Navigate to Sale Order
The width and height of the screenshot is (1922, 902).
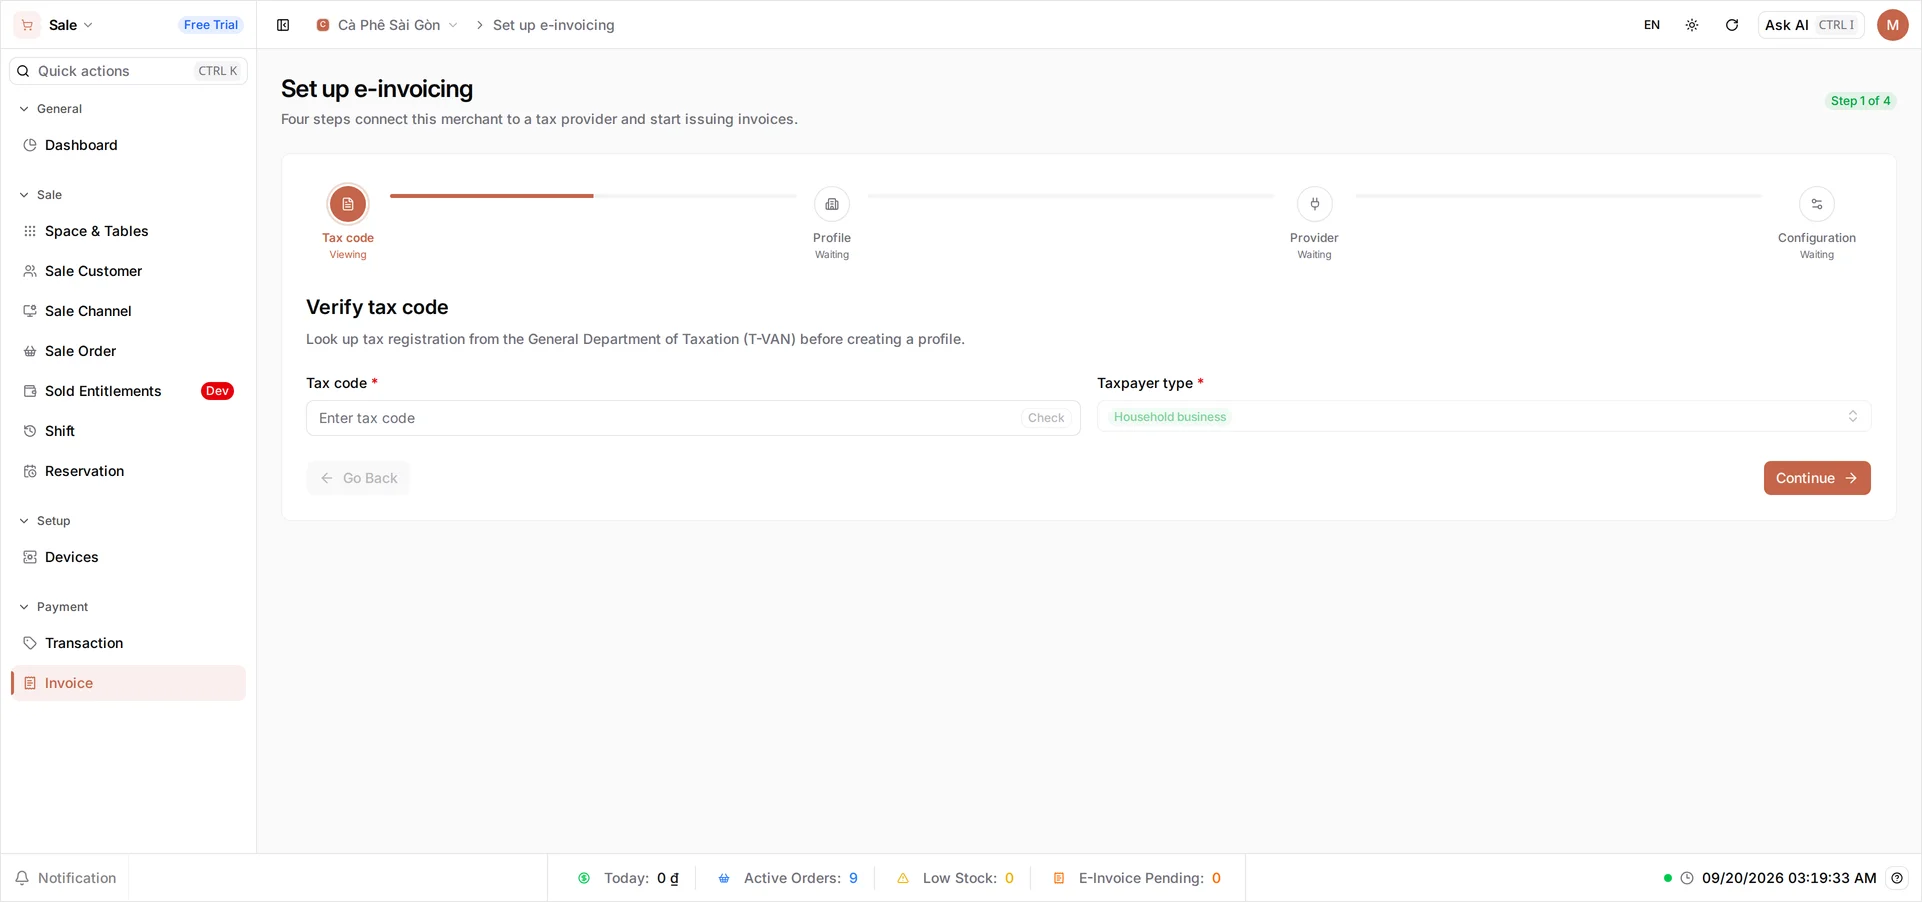pos(128,351)
